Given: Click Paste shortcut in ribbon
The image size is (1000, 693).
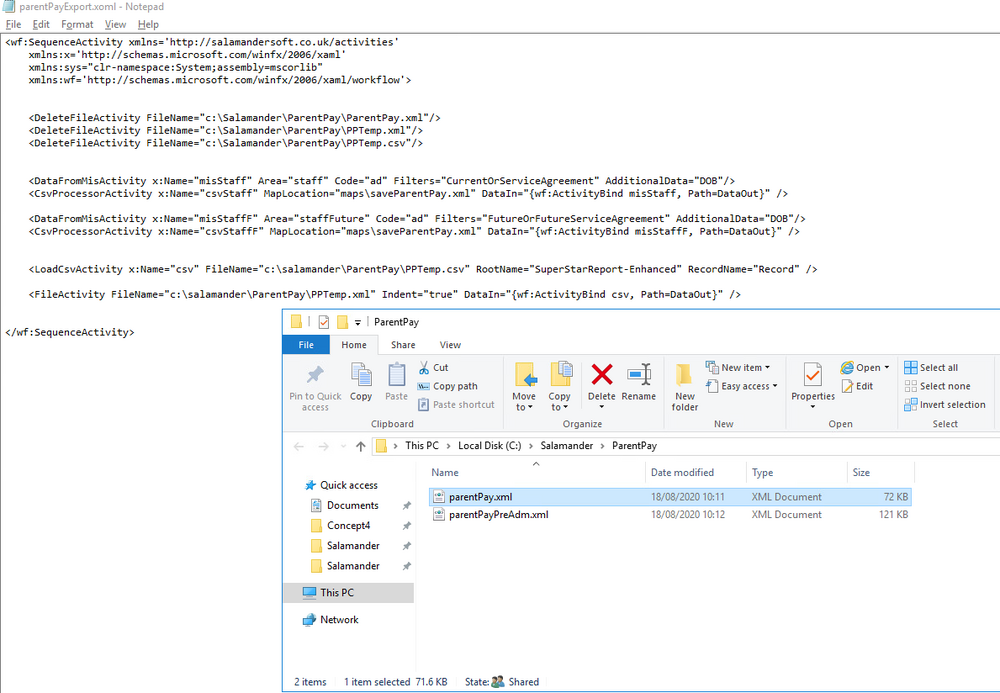Looking at the screenshot, I should pyautogui.click(x=457, y=404).
